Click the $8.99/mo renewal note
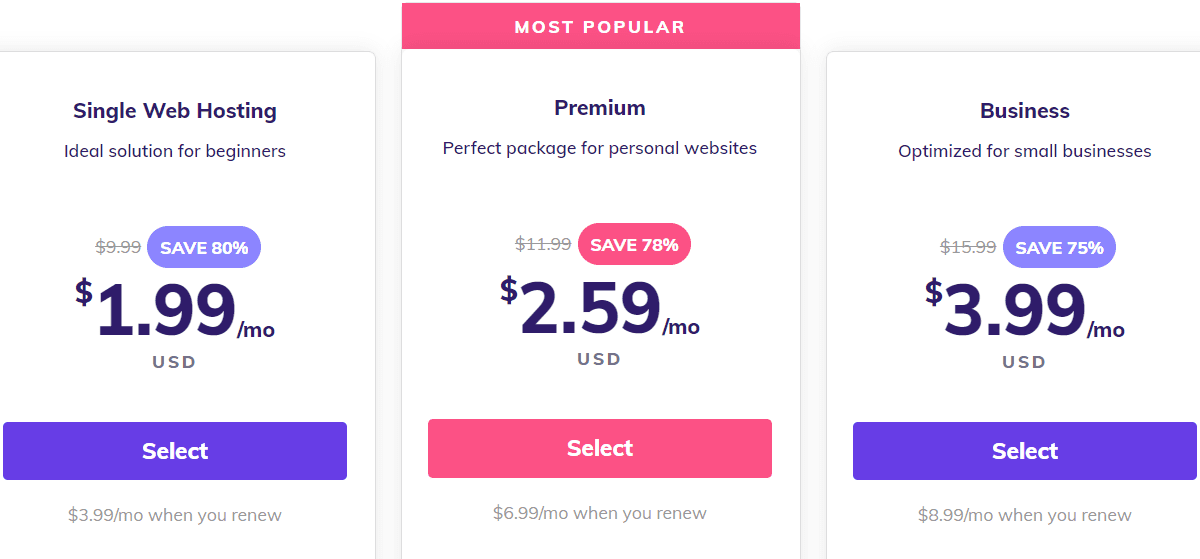 tap(1024, 516)
